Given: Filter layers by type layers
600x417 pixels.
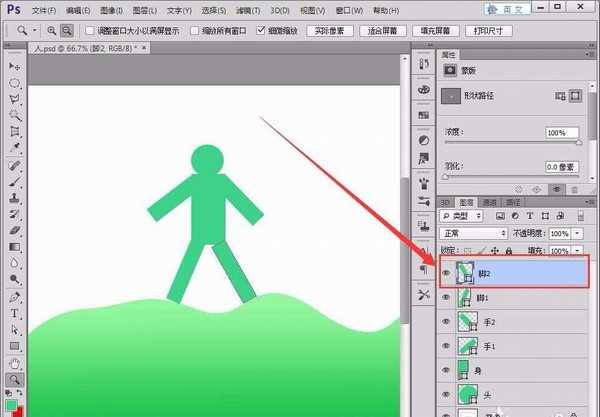Looking at the screenshot, I should pos(530,216).
